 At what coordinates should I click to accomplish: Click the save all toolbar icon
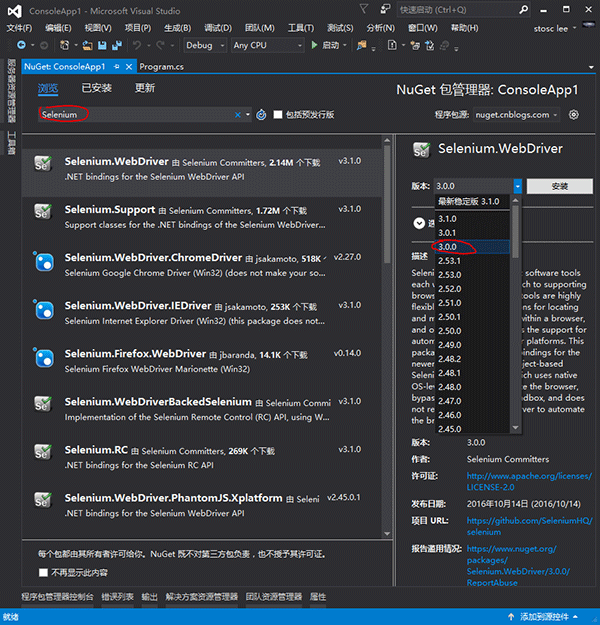pyautogui.click(x=117, y=45)
